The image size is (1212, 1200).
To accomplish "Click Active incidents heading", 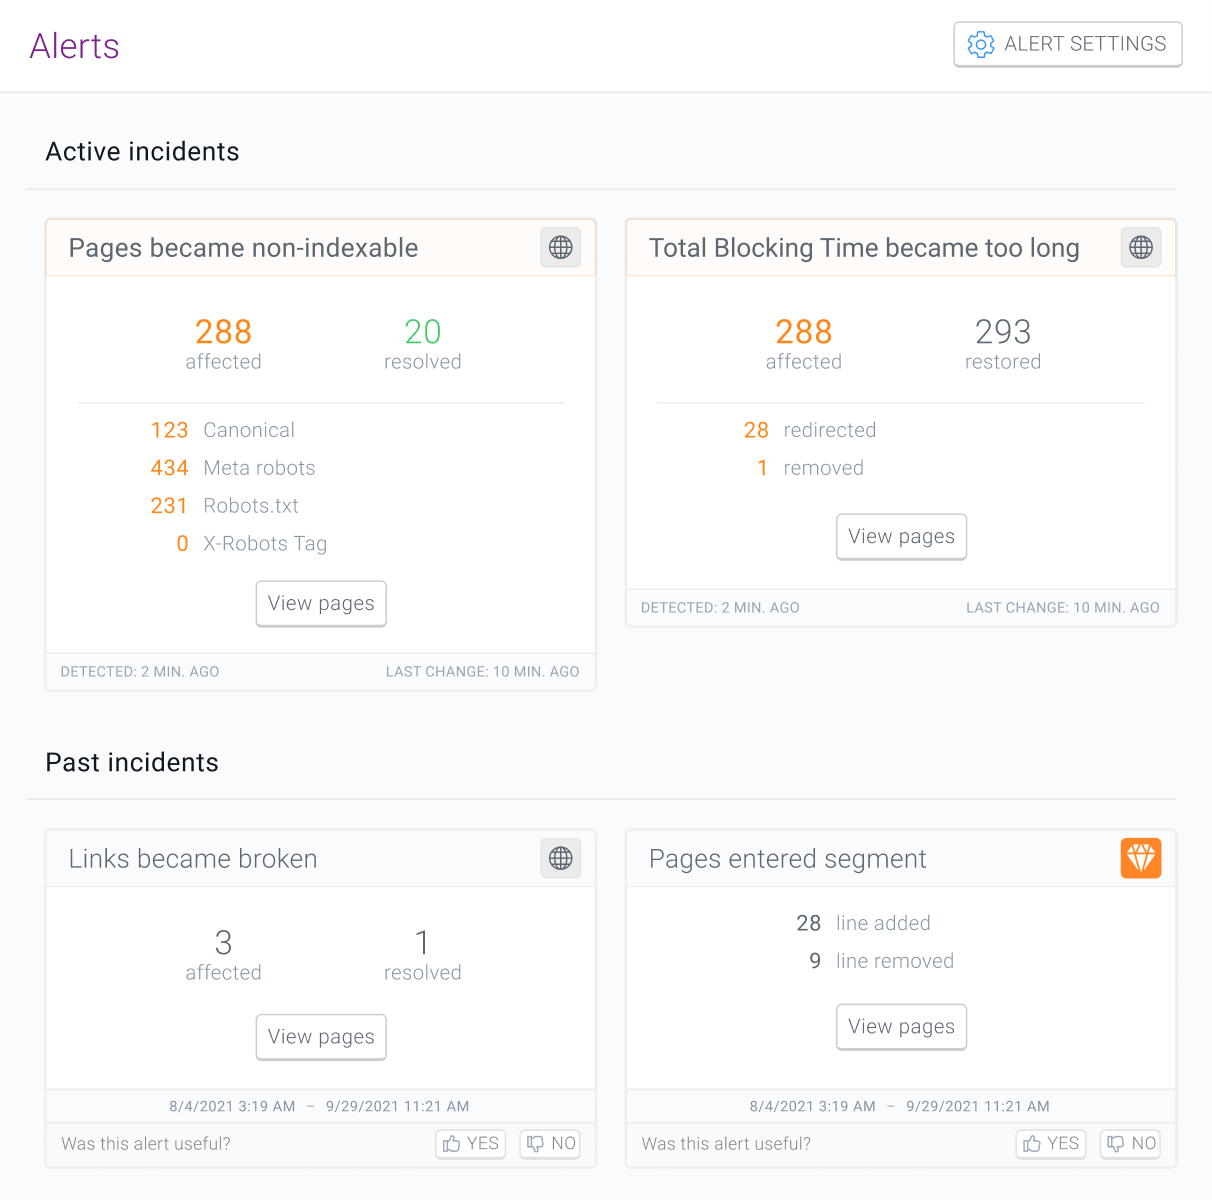I will click(142, 152).
